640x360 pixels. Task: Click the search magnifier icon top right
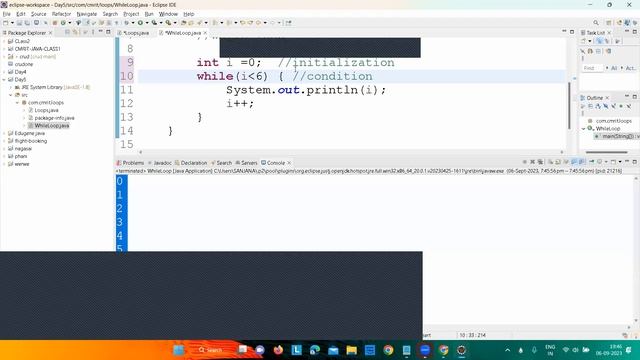click(x=596, y=23)
